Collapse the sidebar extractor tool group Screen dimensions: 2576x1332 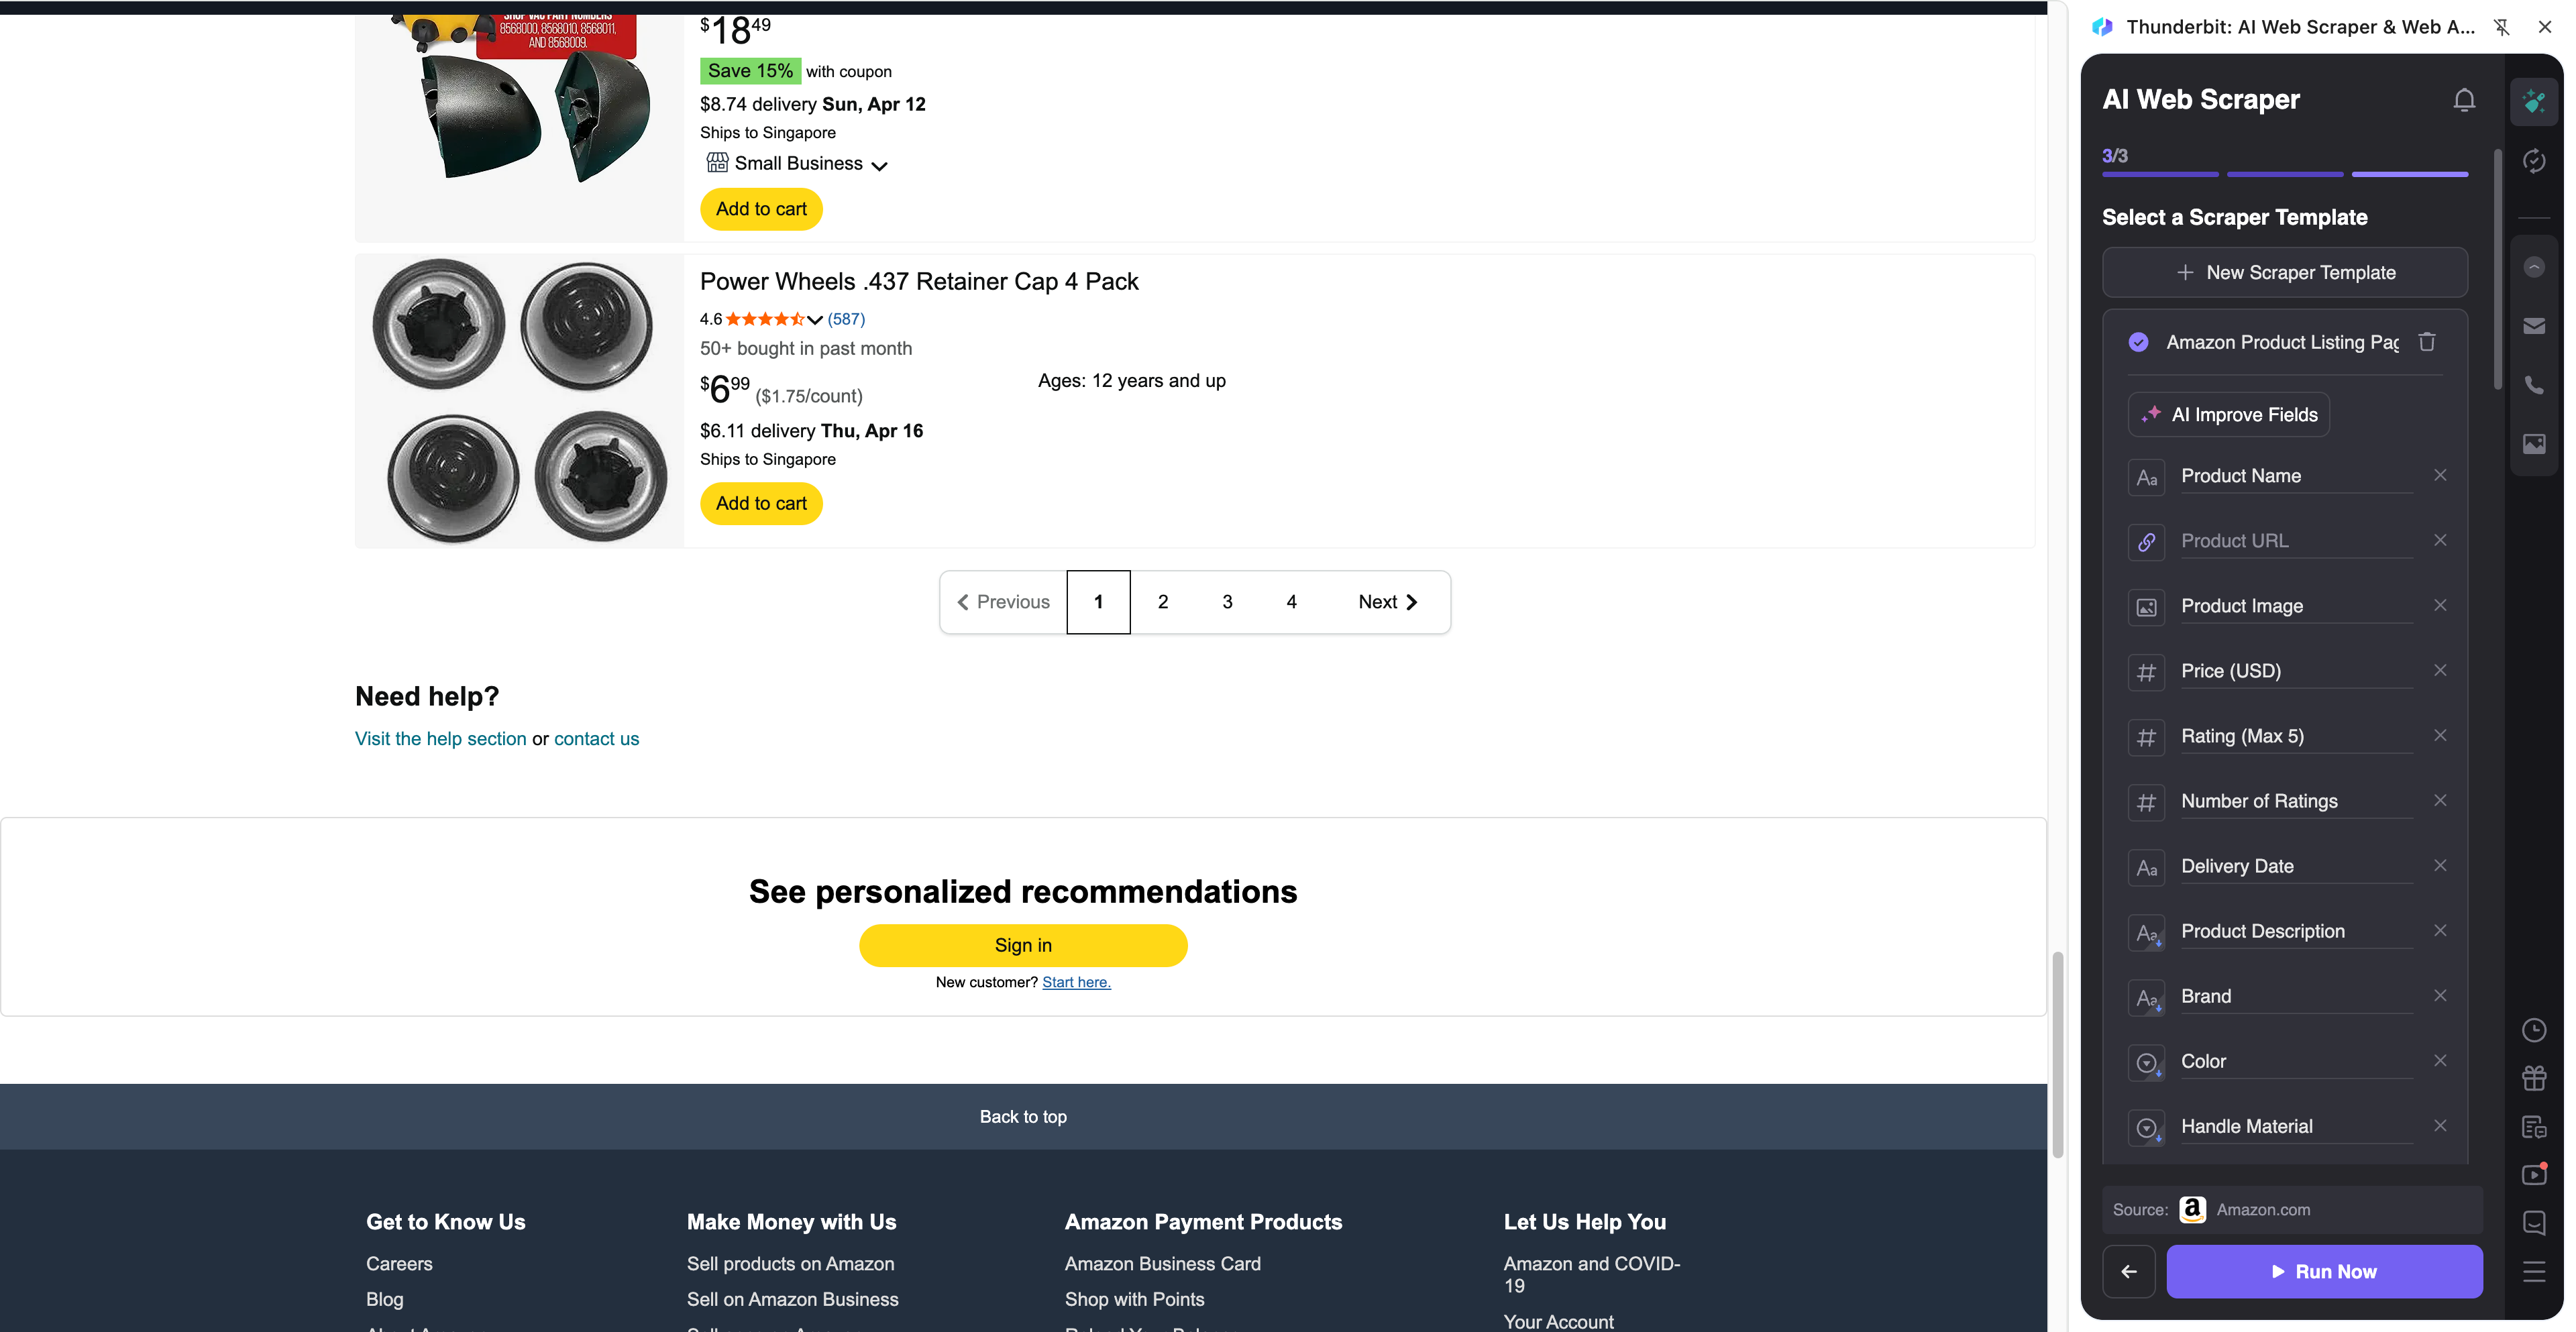[2533, 267]
